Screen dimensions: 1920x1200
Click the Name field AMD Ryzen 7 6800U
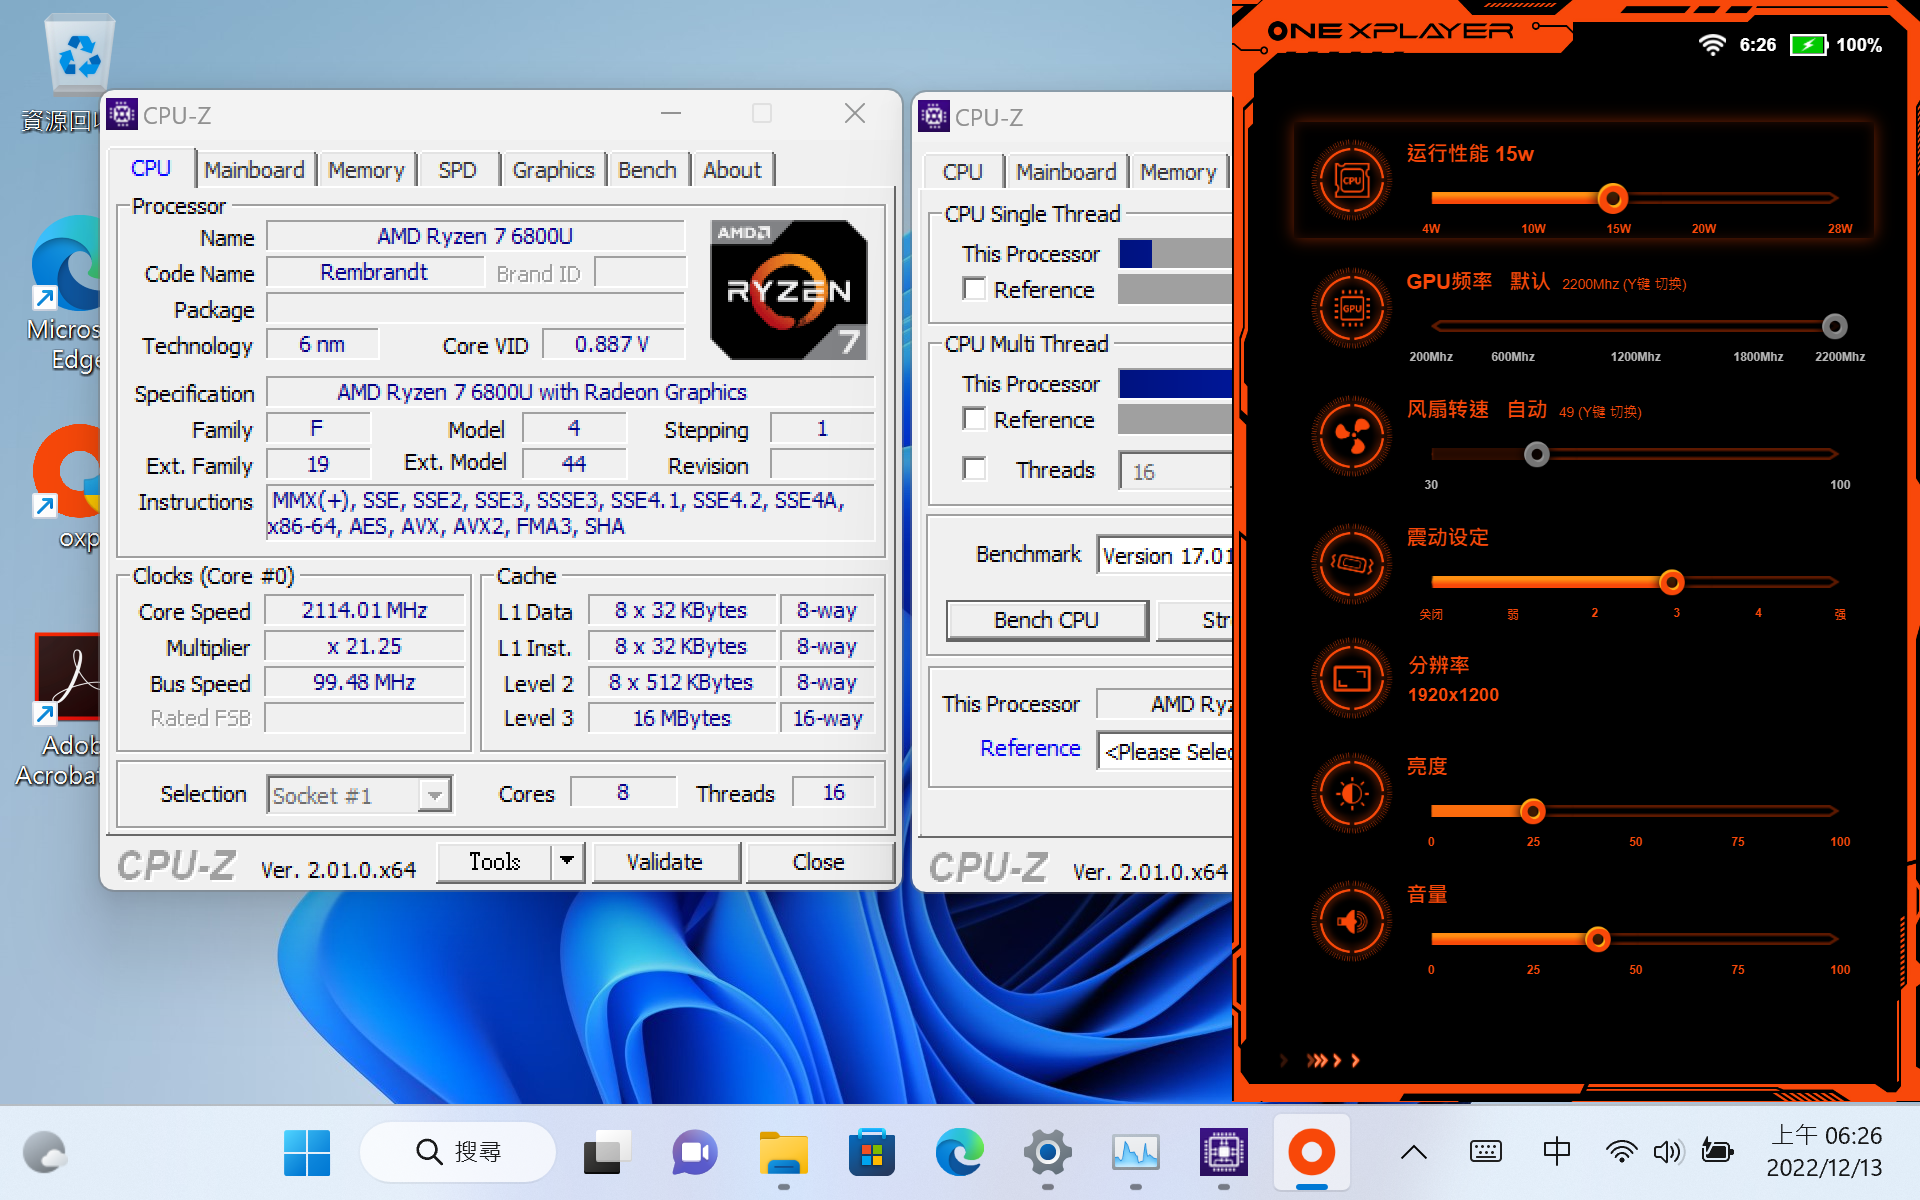tap(475, 236)
